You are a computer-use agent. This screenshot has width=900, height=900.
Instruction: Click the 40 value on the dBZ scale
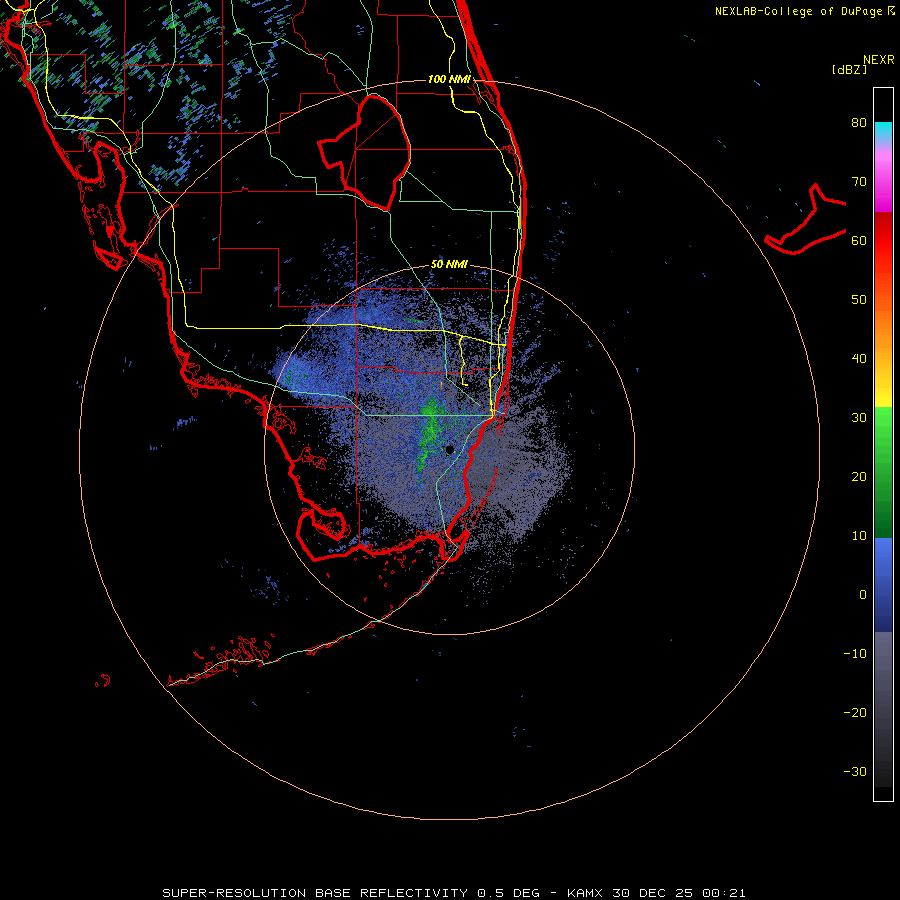click(x=859, y=359)
